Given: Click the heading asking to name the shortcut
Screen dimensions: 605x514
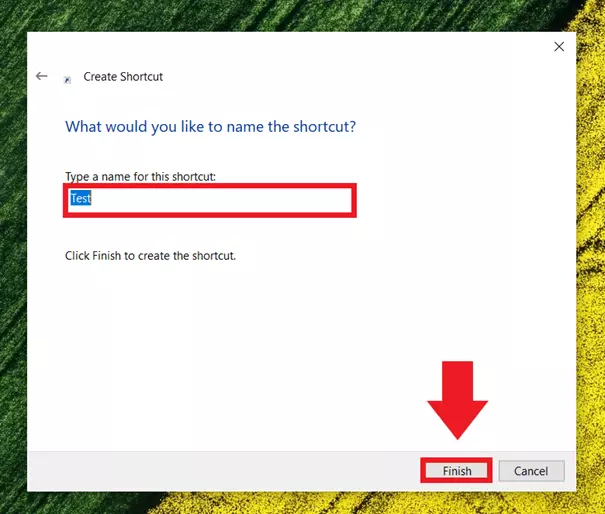Looking at the screenshot, I should (x=210, y=127).
